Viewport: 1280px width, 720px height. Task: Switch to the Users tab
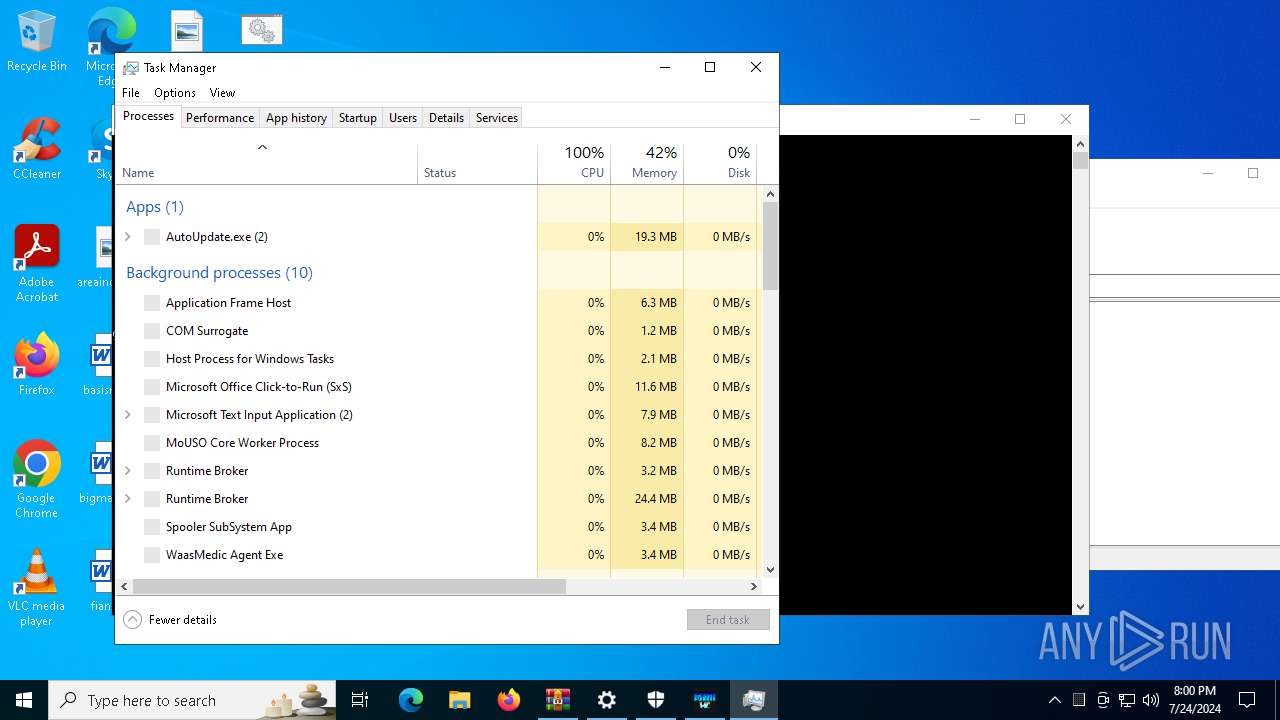pos(403,118)
